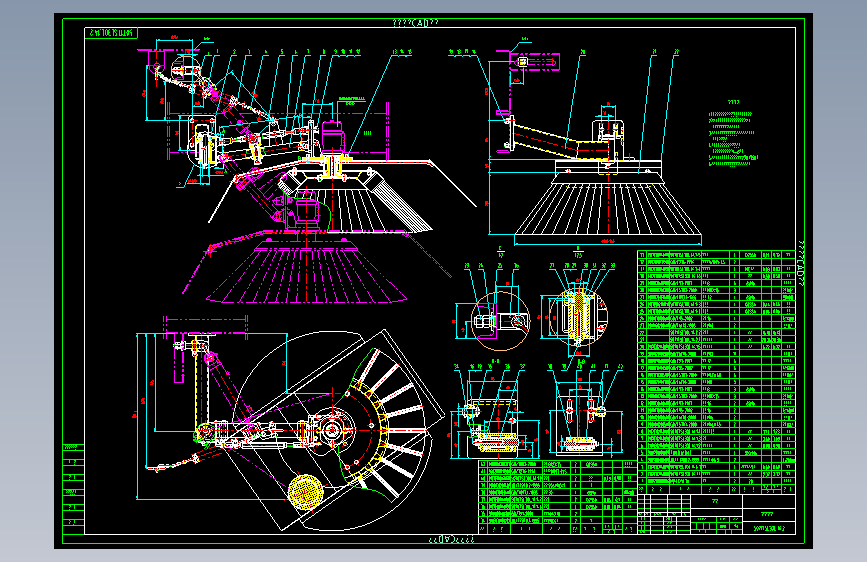Select the magenta bracket at top of side view
867x562 pixels.
534,61
